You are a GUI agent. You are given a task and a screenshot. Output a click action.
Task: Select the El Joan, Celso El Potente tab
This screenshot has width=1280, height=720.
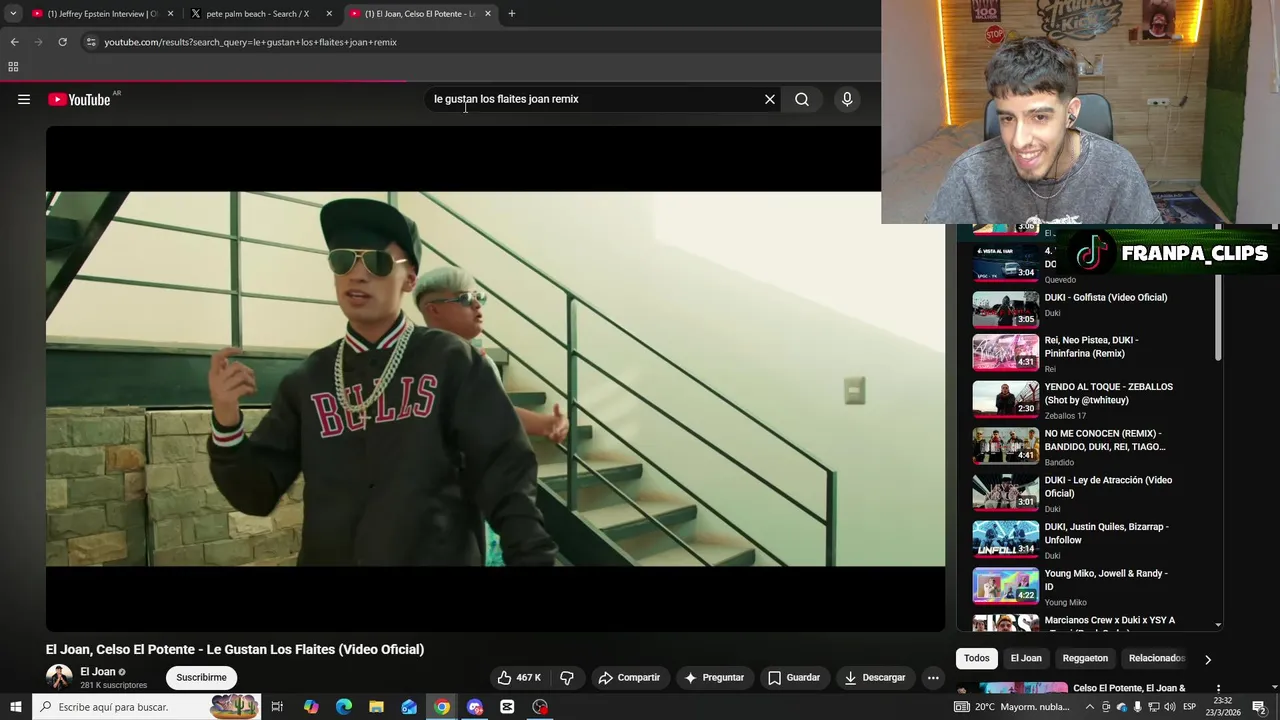pyautogui.click(x=420, y=14)
